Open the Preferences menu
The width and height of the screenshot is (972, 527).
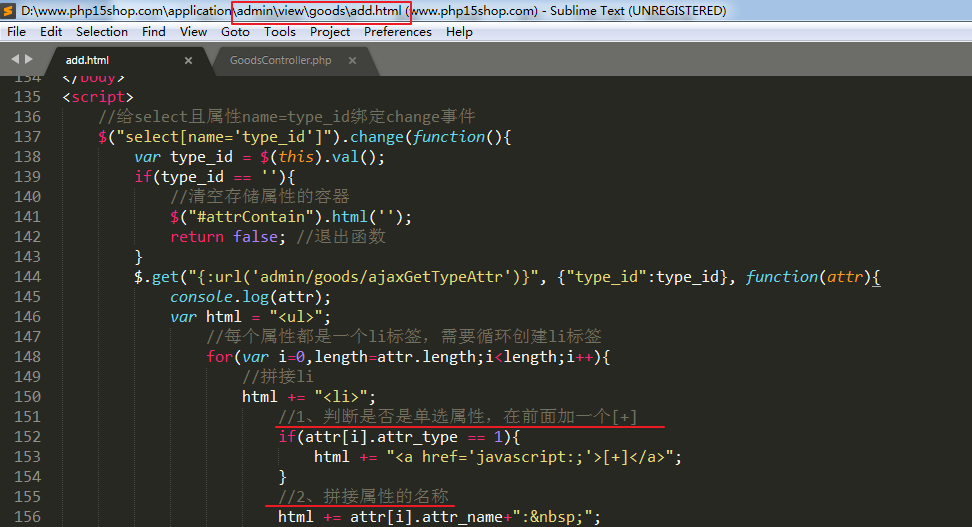398,32
